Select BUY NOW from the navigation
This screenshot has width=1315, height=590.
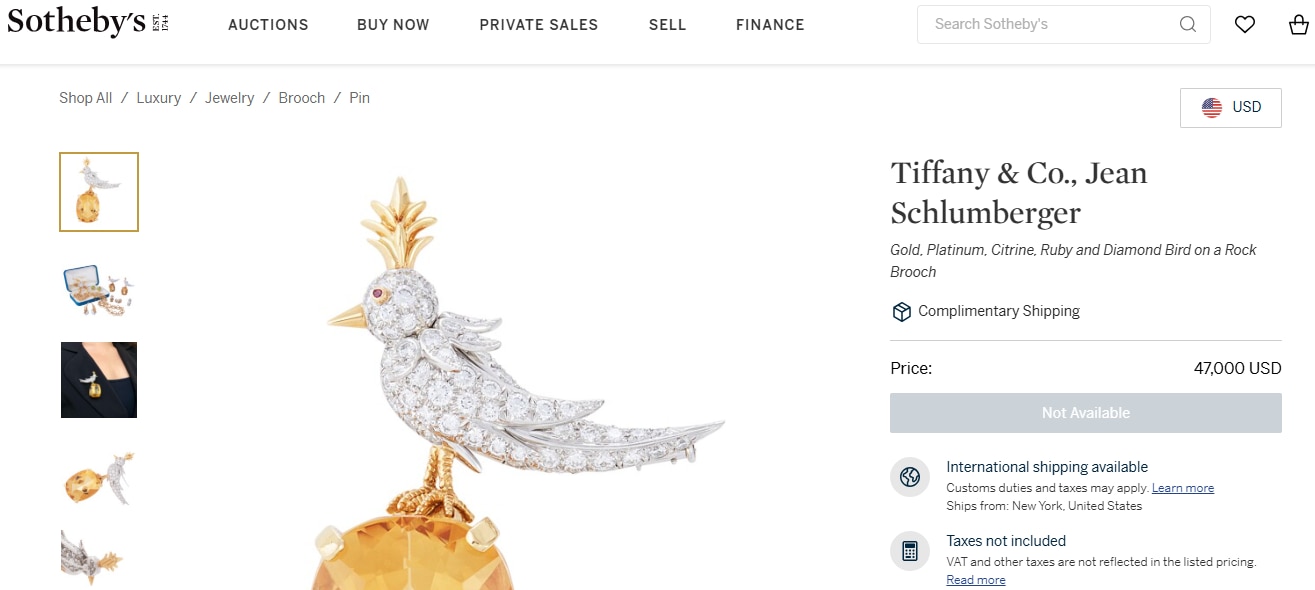[393, 25]
